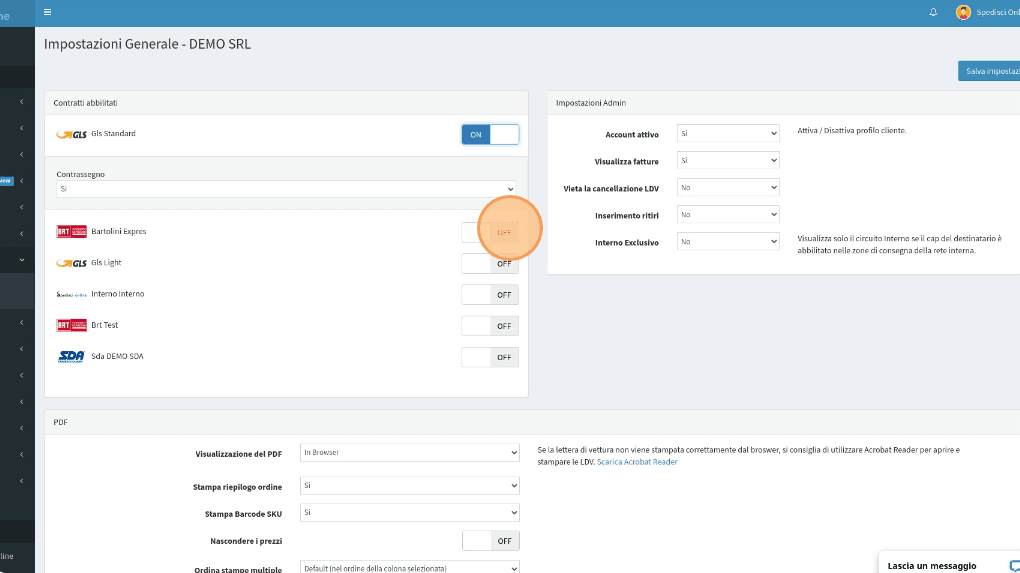Click the GLS logo next to Gls Standard

click(72, 134)
